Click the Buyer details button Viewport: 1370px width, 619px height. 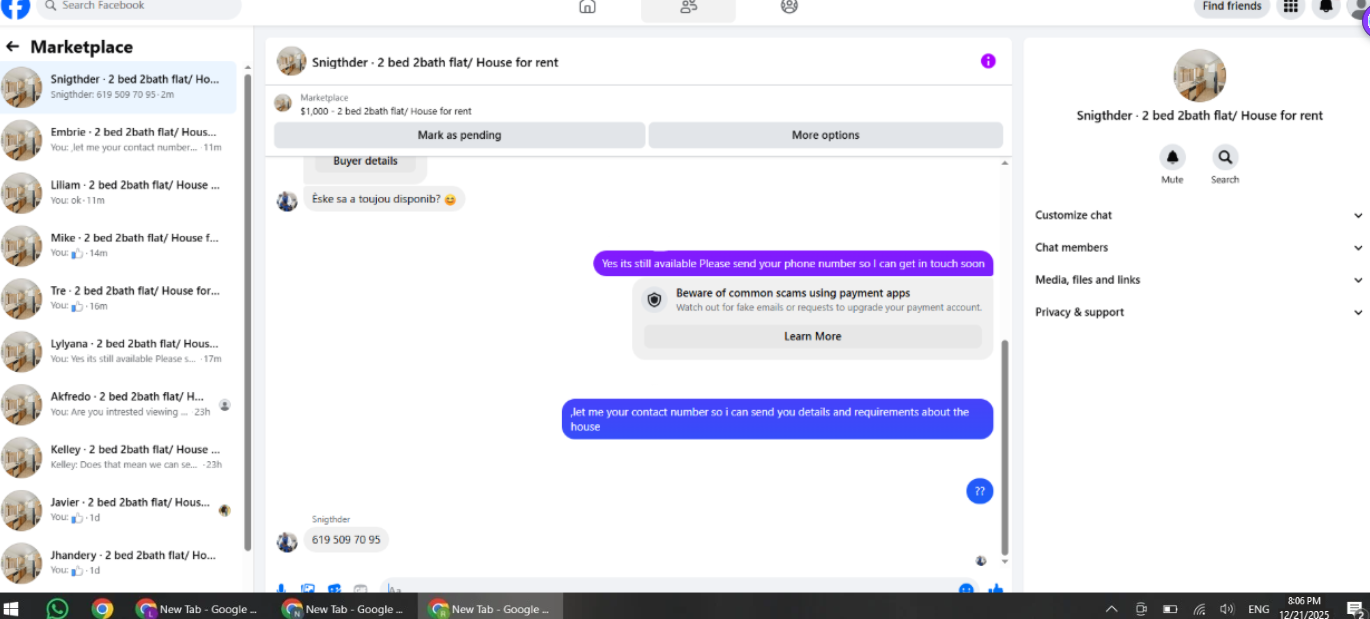(365, 162)
